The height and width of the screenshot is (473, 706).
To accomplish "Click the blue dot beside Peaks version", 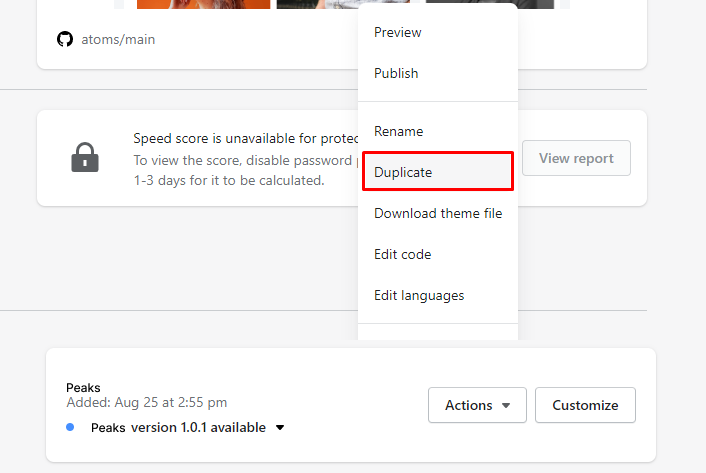I will (x=70, y=427).
